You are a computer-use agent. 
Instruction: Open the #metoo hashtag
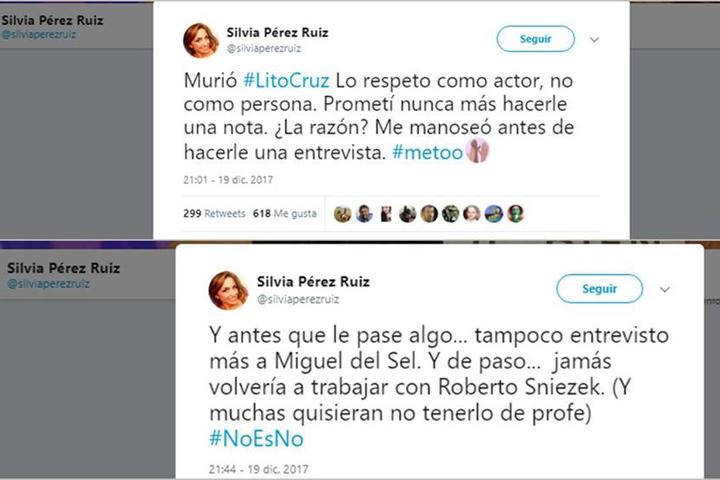pyautogui.click(x=428, y=152)
